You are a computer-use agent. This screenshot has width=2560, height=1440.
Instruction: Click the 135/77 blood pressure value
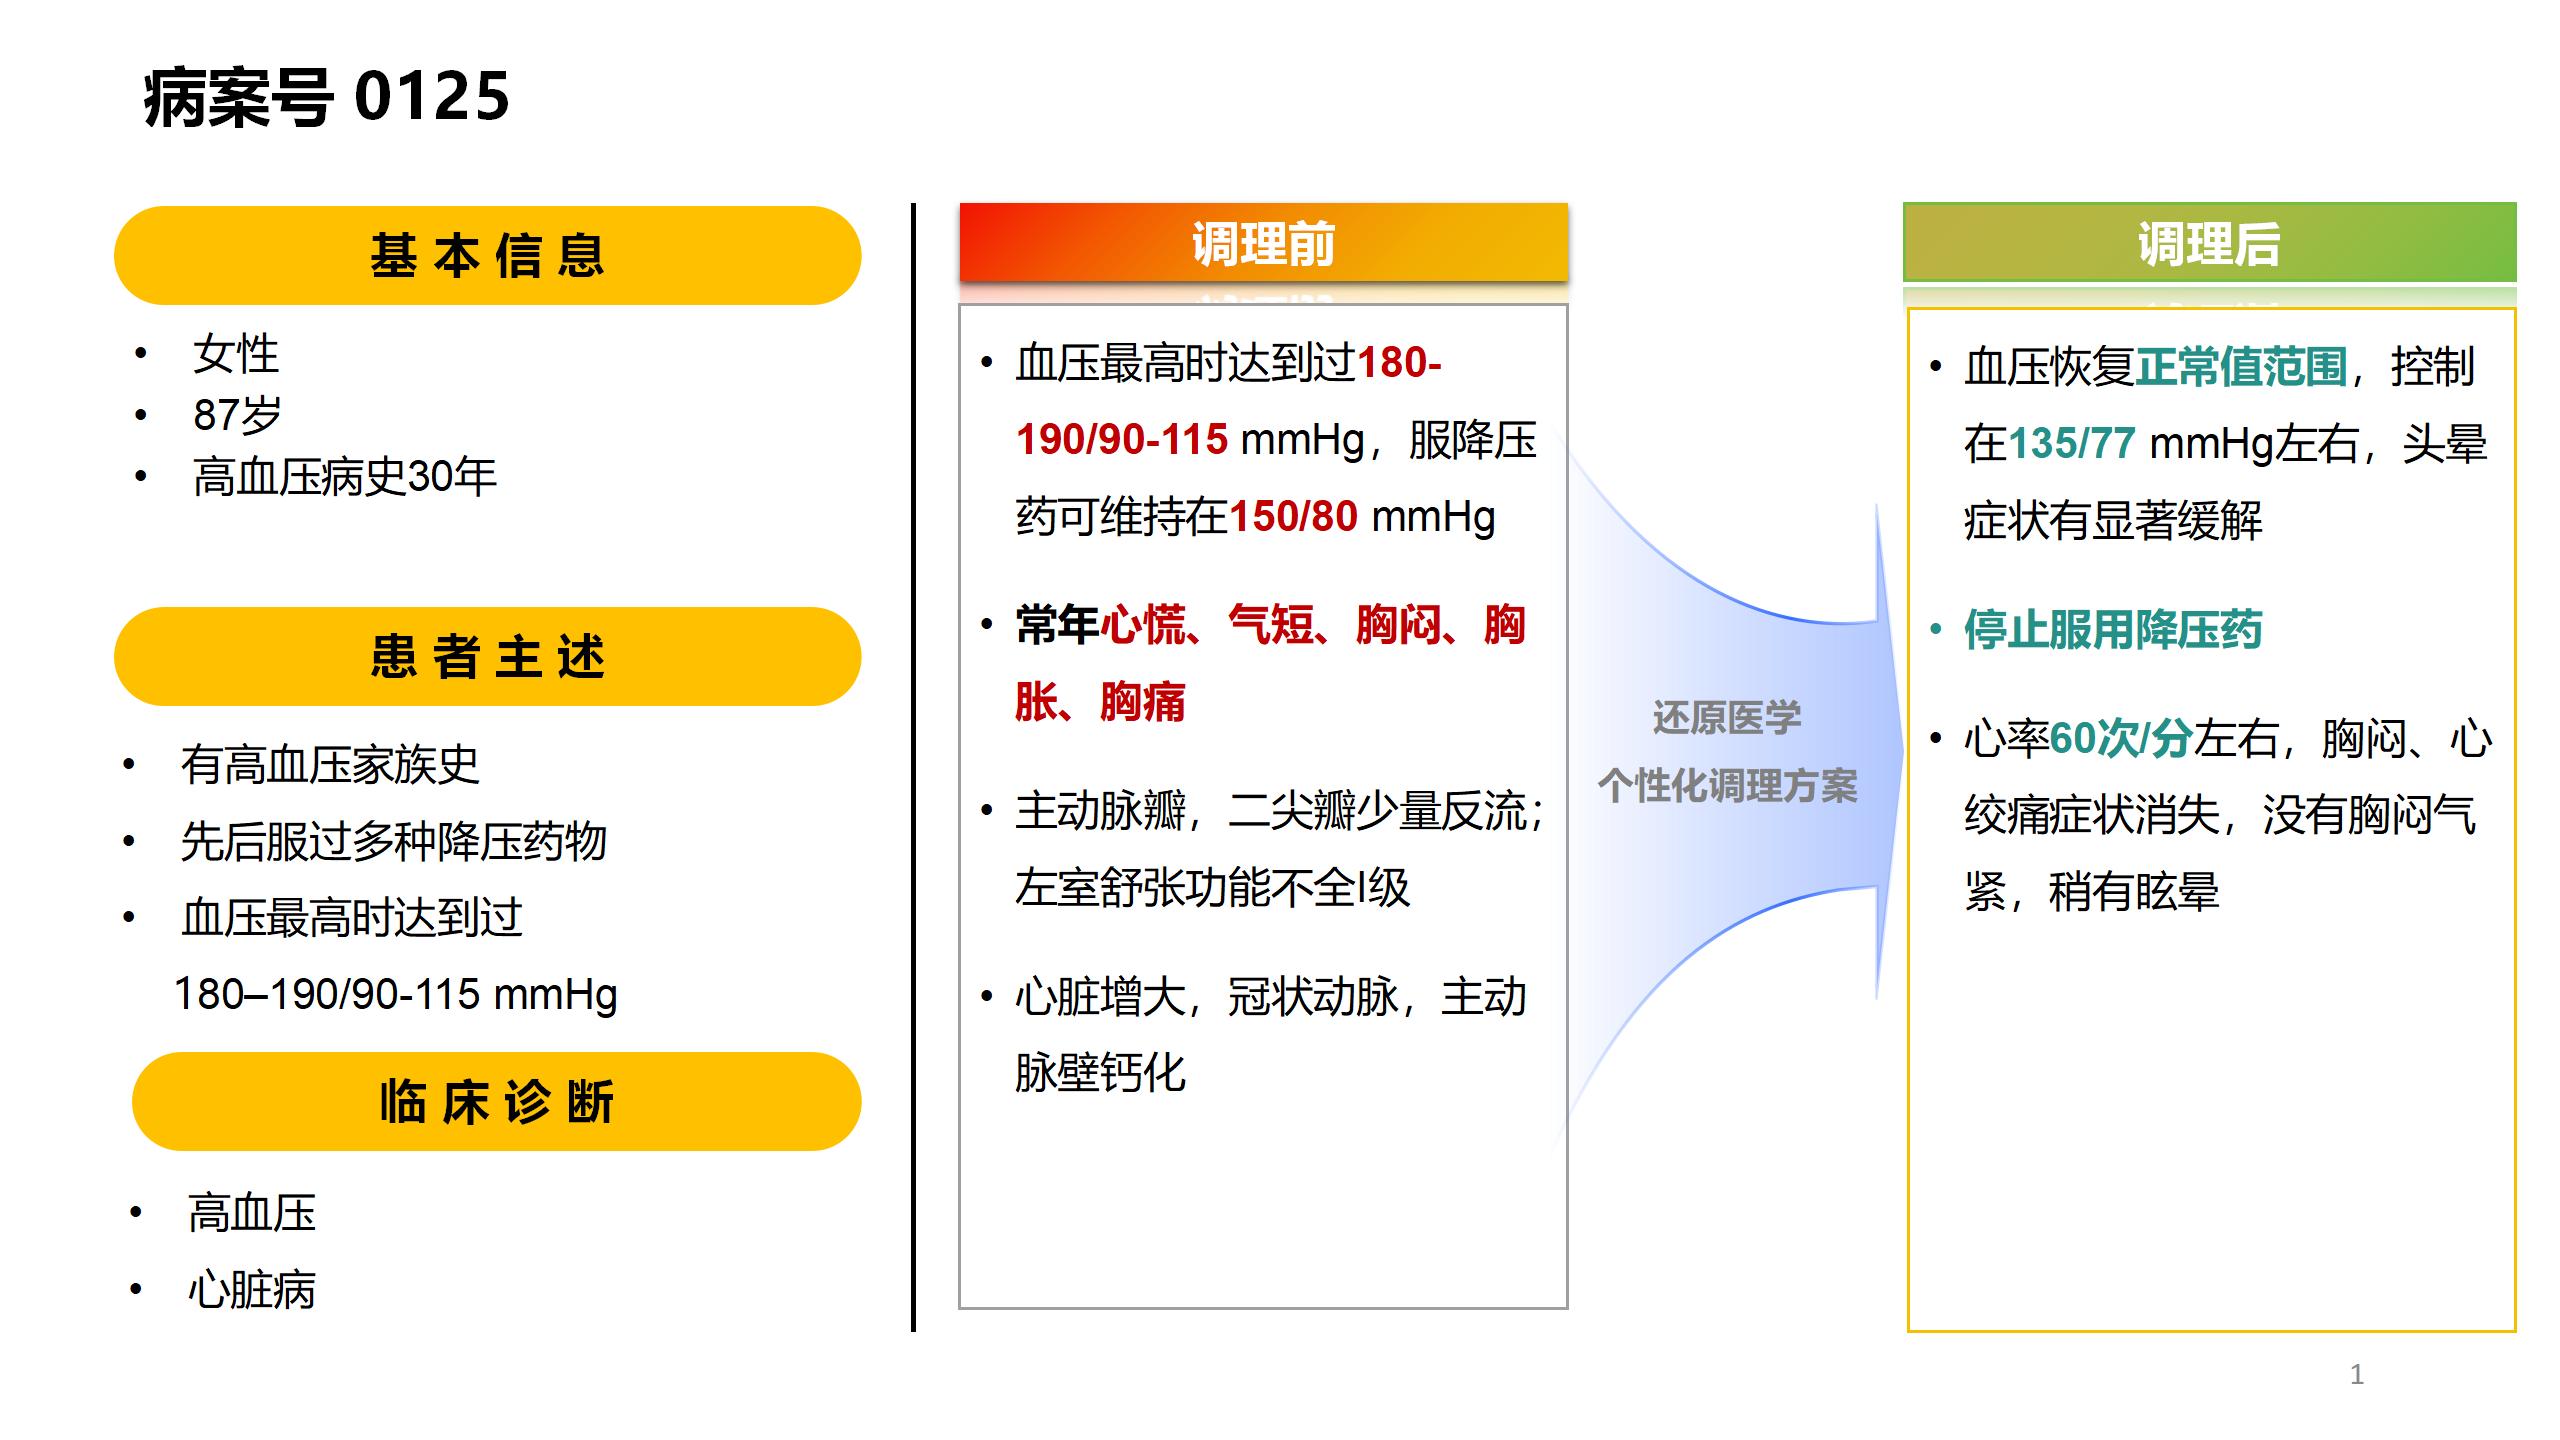click(2071, 444)
